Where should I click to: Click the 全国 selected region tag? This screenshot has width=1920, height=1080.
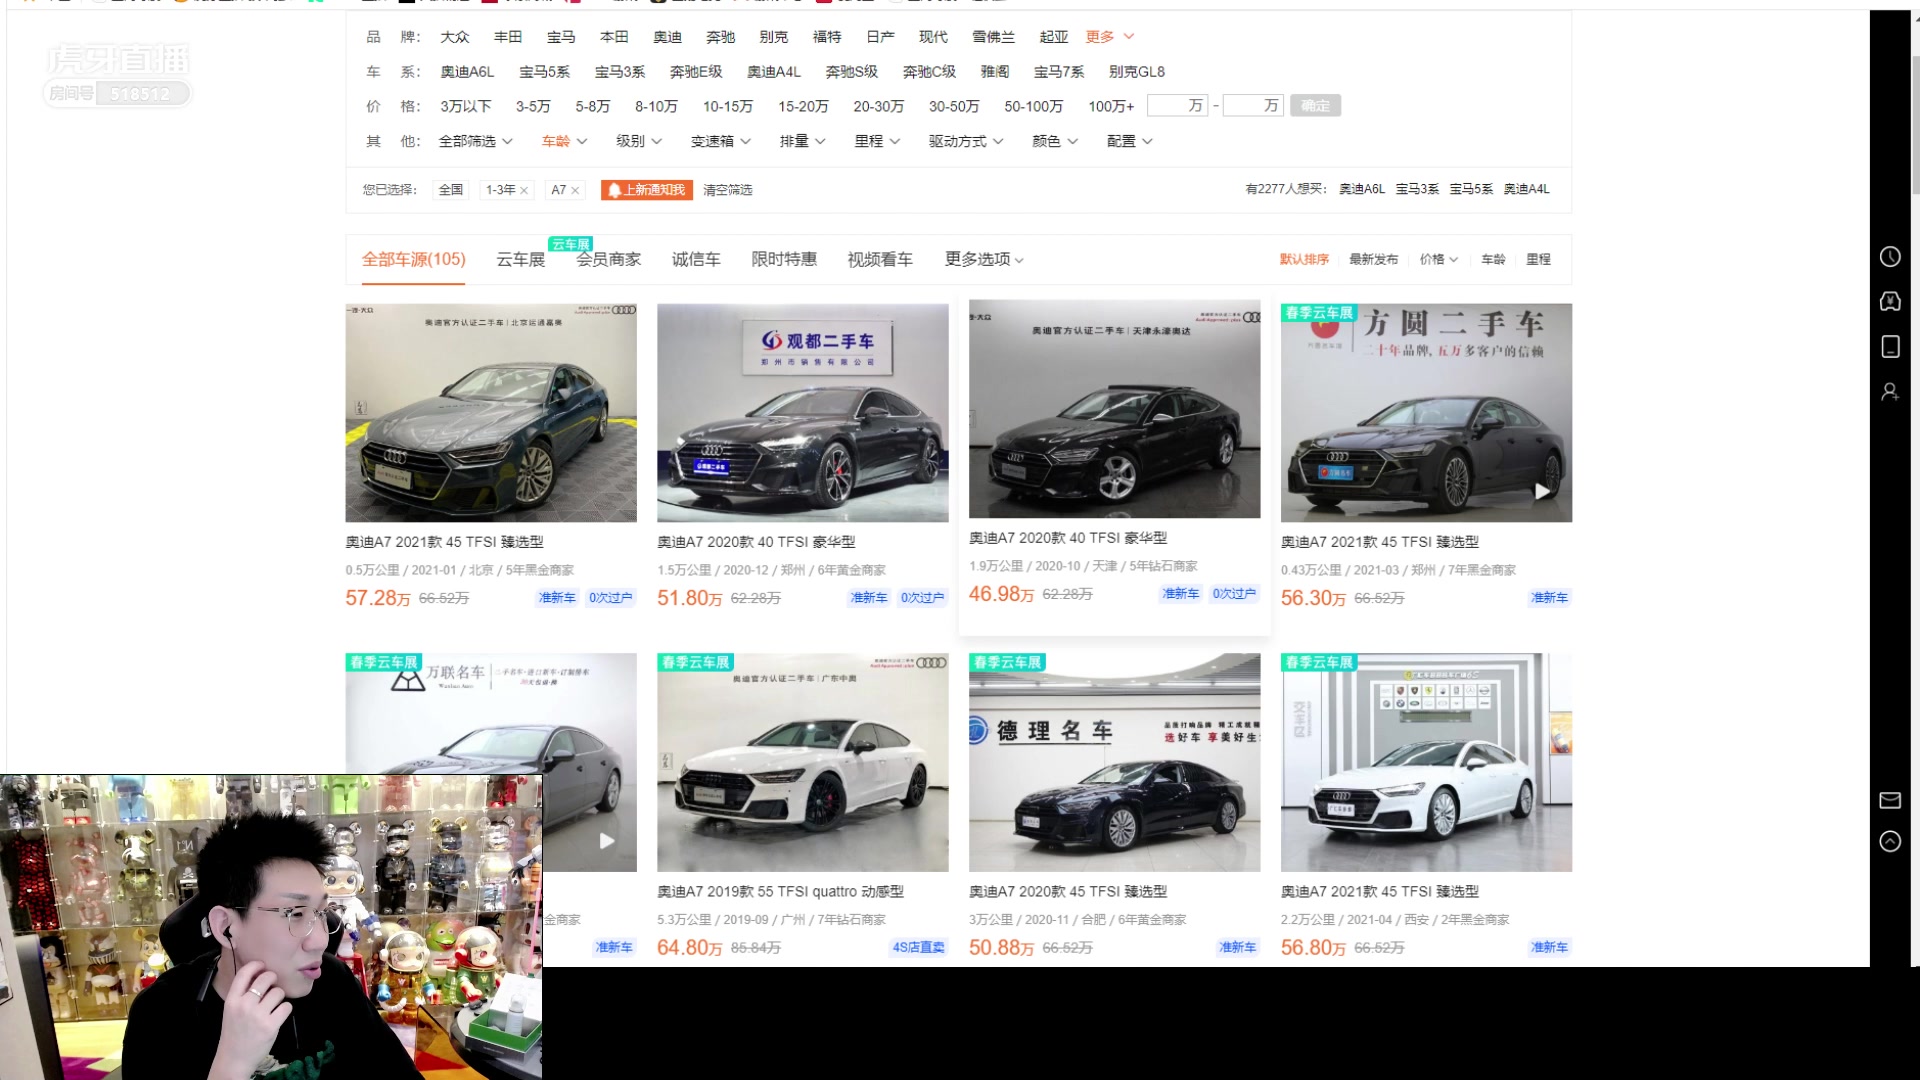click(451, 190)
